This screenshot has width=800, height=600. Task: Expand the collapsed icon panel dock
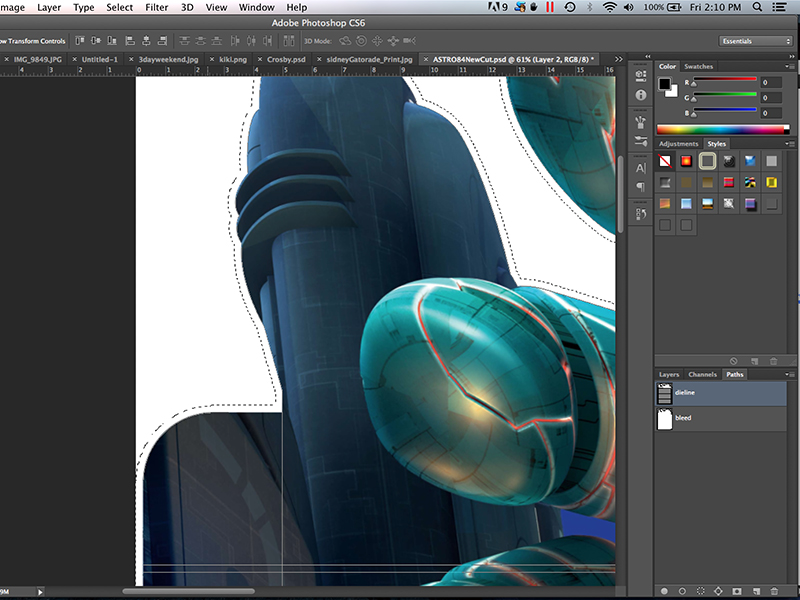pyautogui.click(x=648, y=56)
